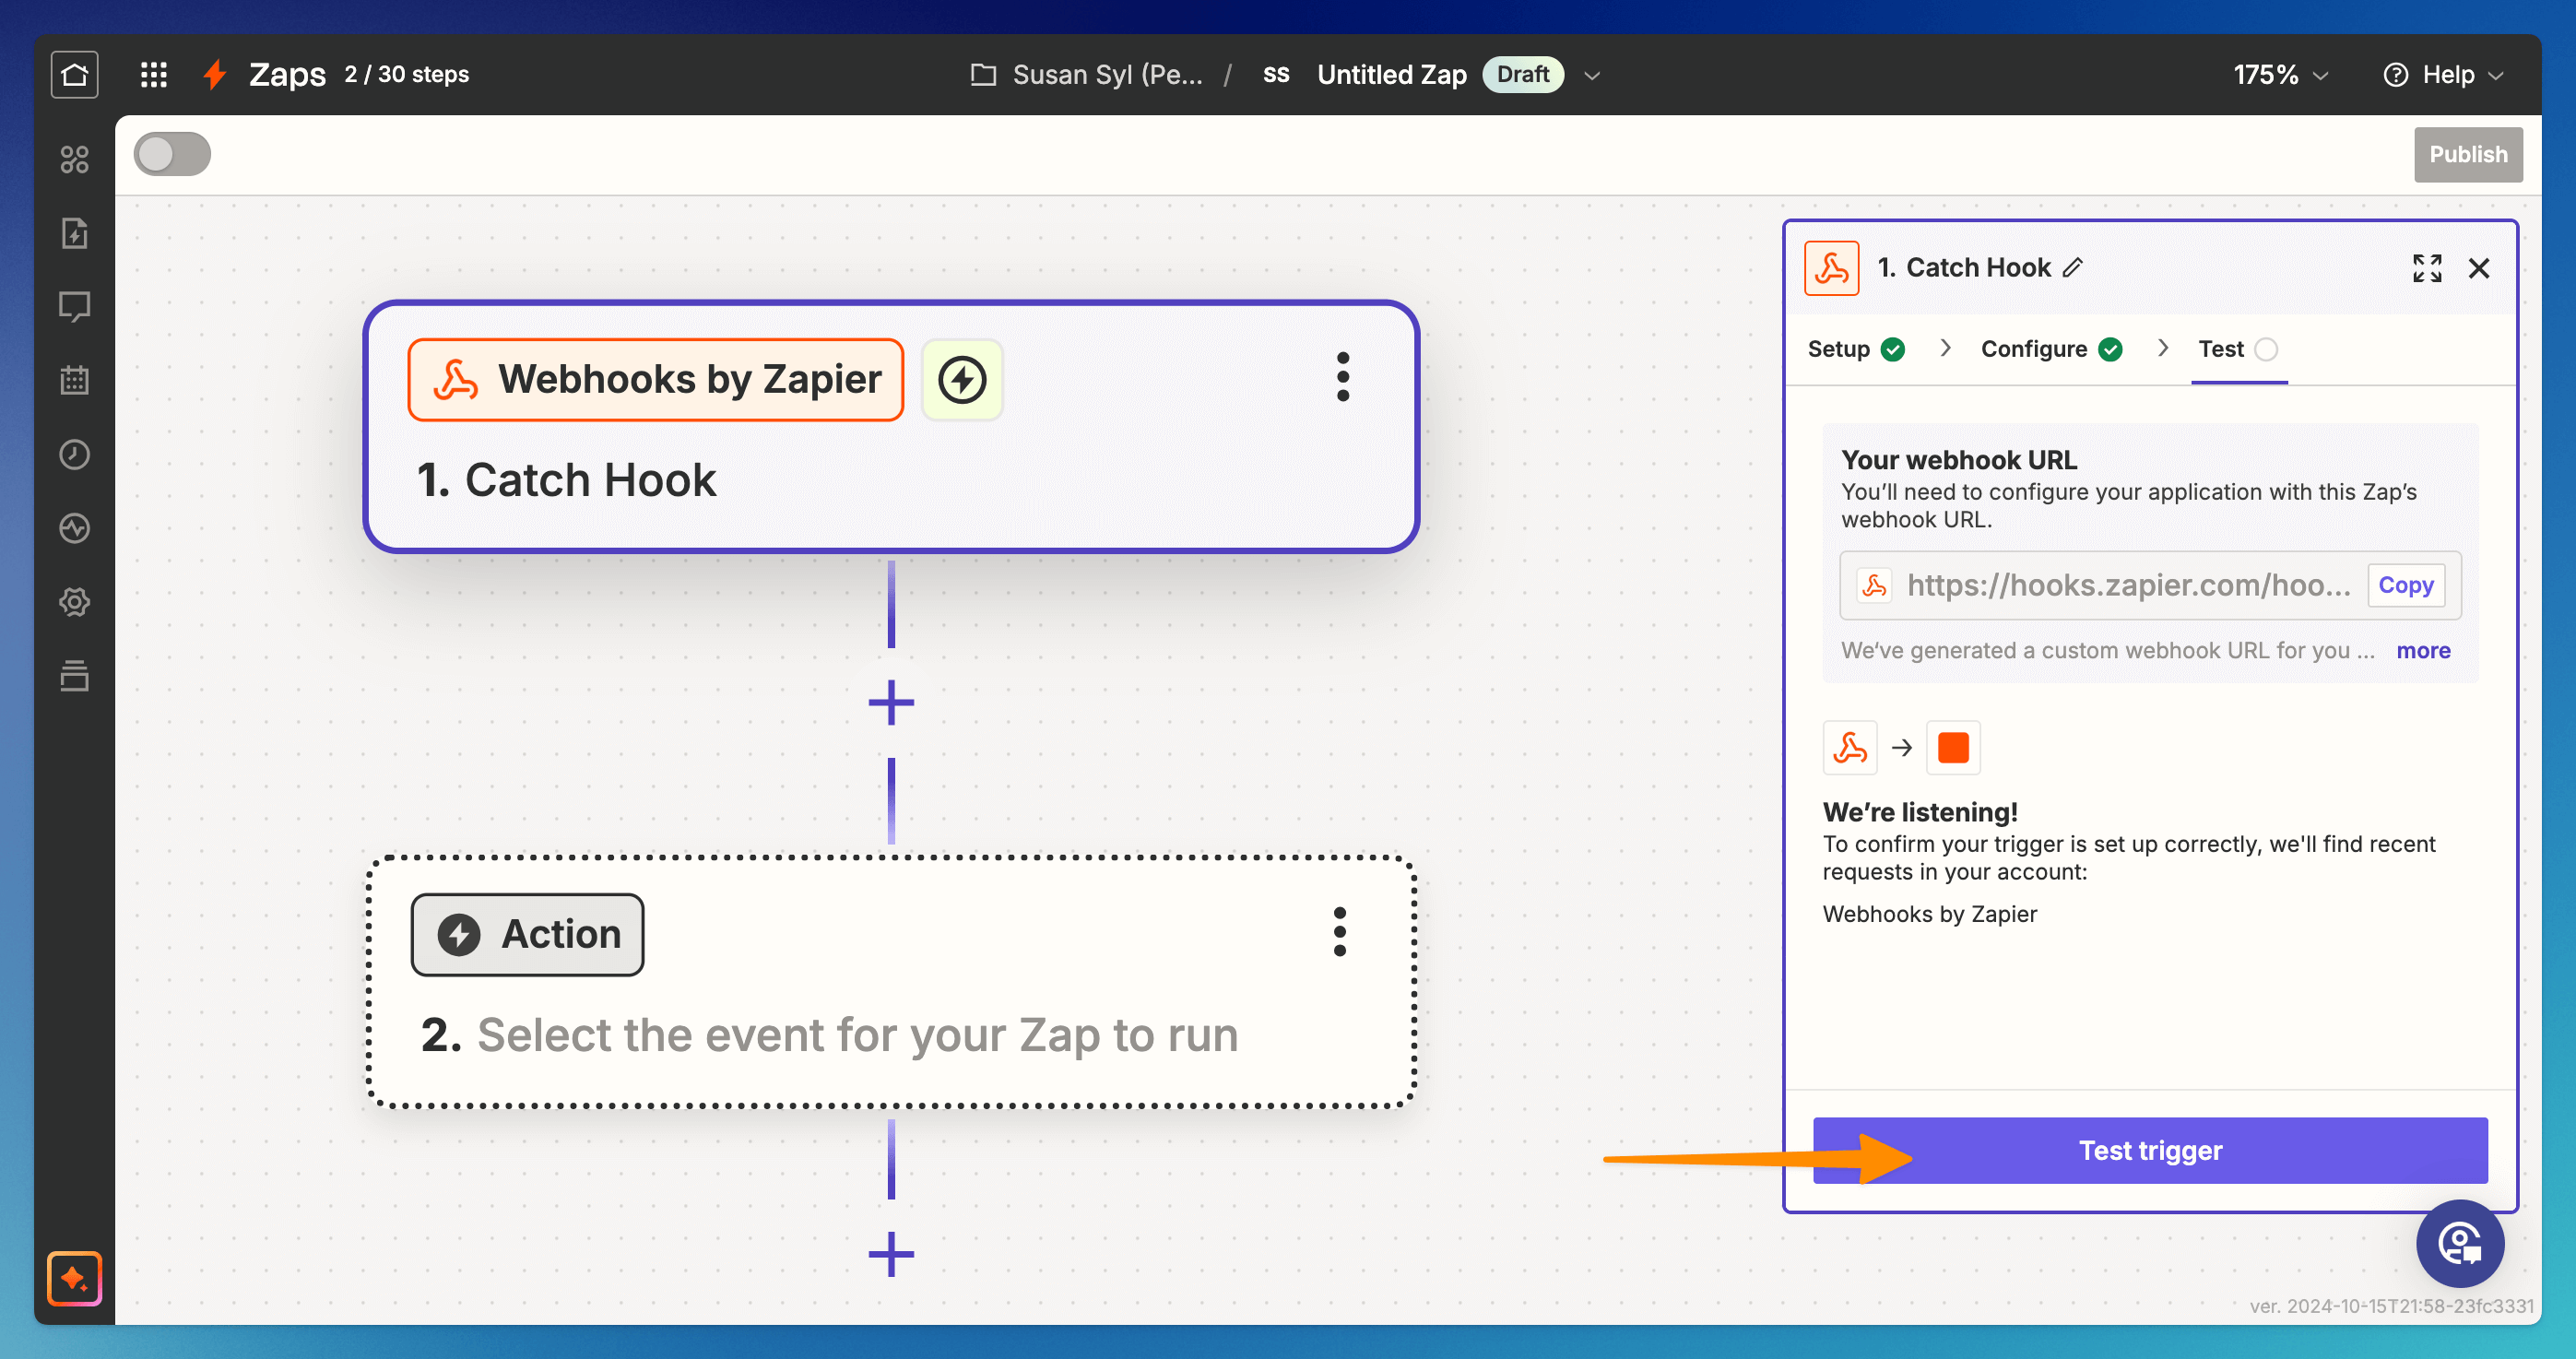The height and width of the screenshot is (1359, 2576).
Task: Click three-dot menu on Catch Hook step
Action: (x=1342, y=377)
